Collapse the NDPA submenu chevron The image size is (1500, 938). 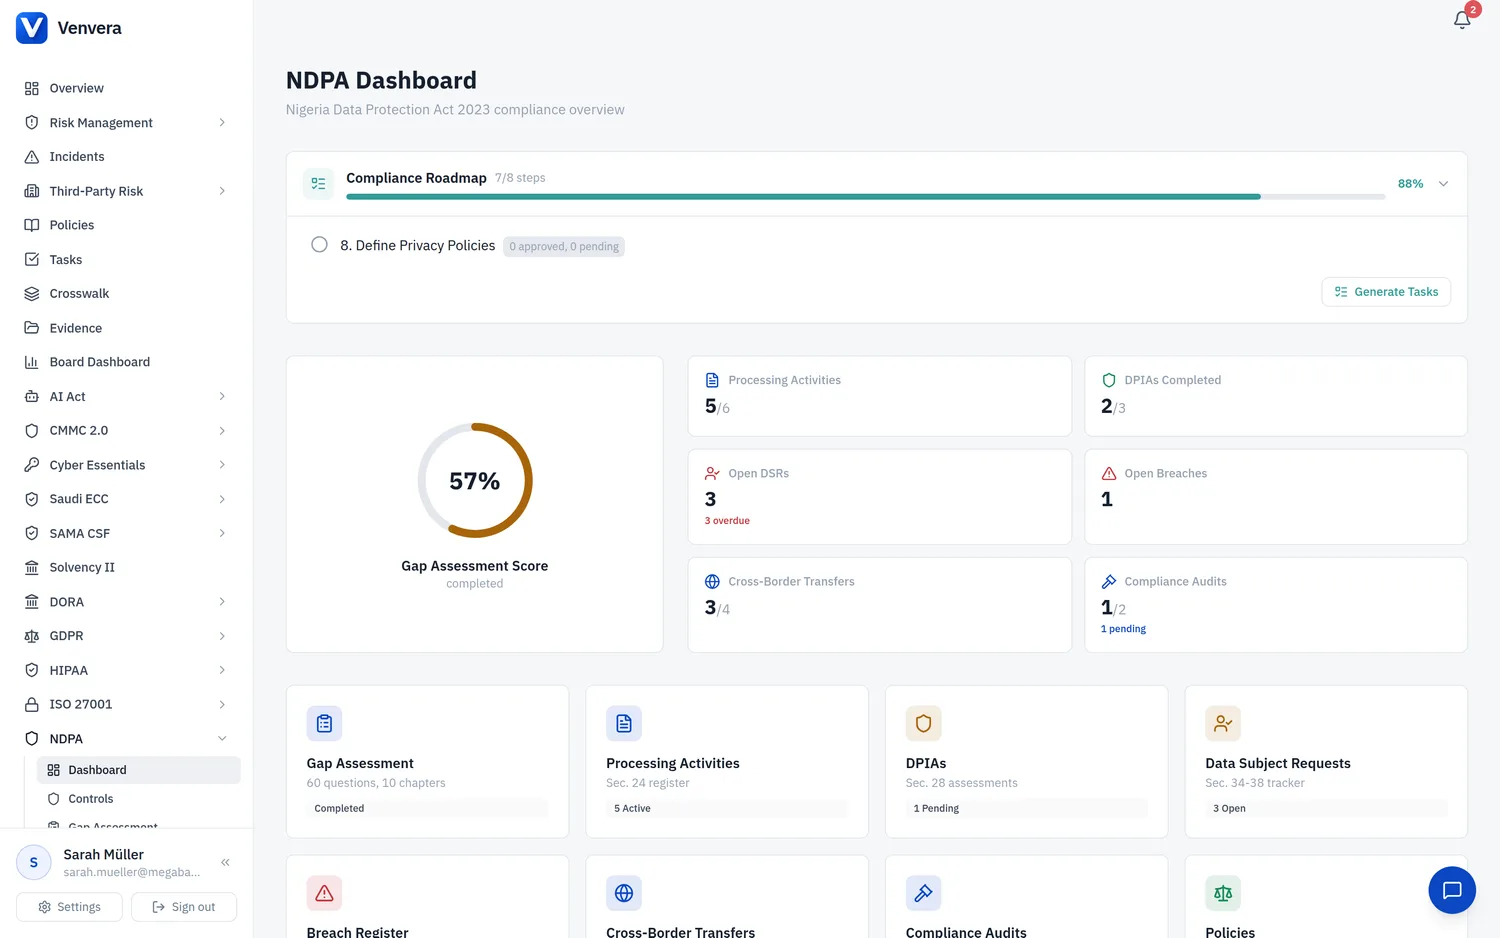[222, 739]
